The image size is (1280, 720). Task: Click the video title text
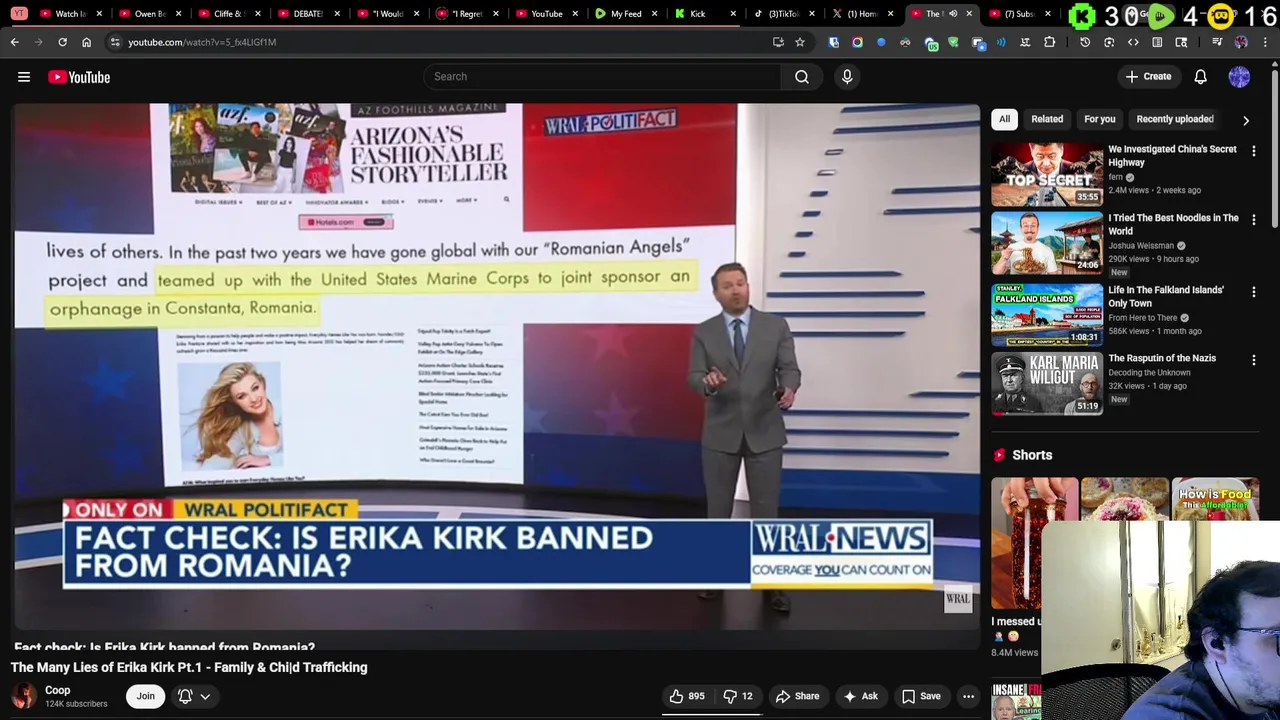[x=189, y=668]
